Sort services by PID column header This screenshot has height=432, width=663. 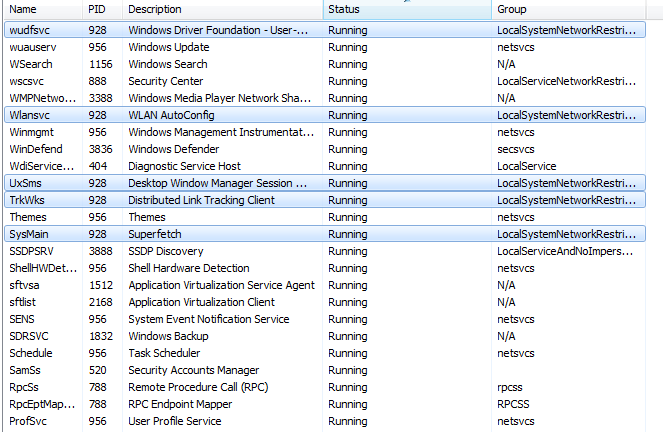tap(102, 9)
